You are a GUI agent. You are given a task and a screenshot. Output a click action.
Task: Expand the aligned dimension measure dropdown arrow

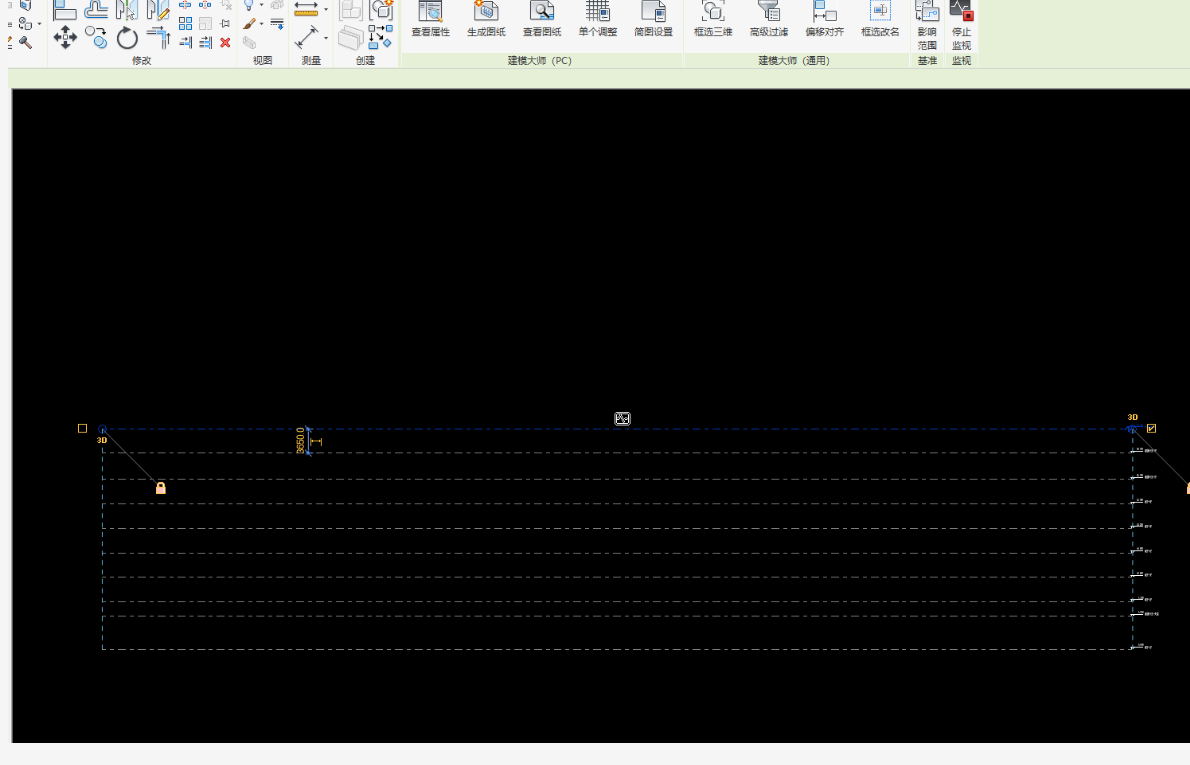(326, 10)
